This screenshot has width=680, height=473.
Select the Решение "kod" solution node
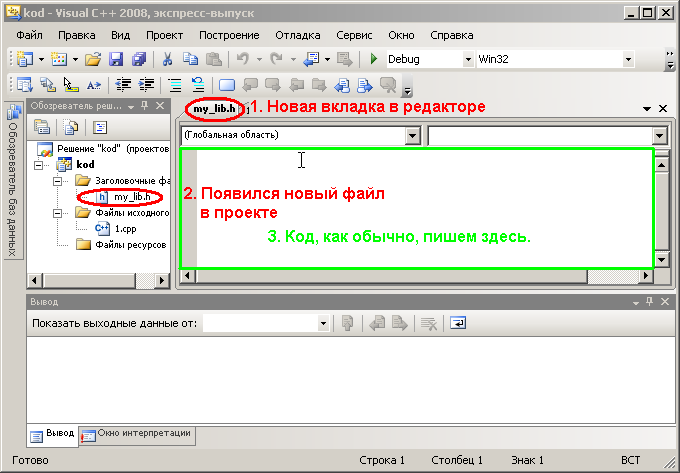pos(103,149)
